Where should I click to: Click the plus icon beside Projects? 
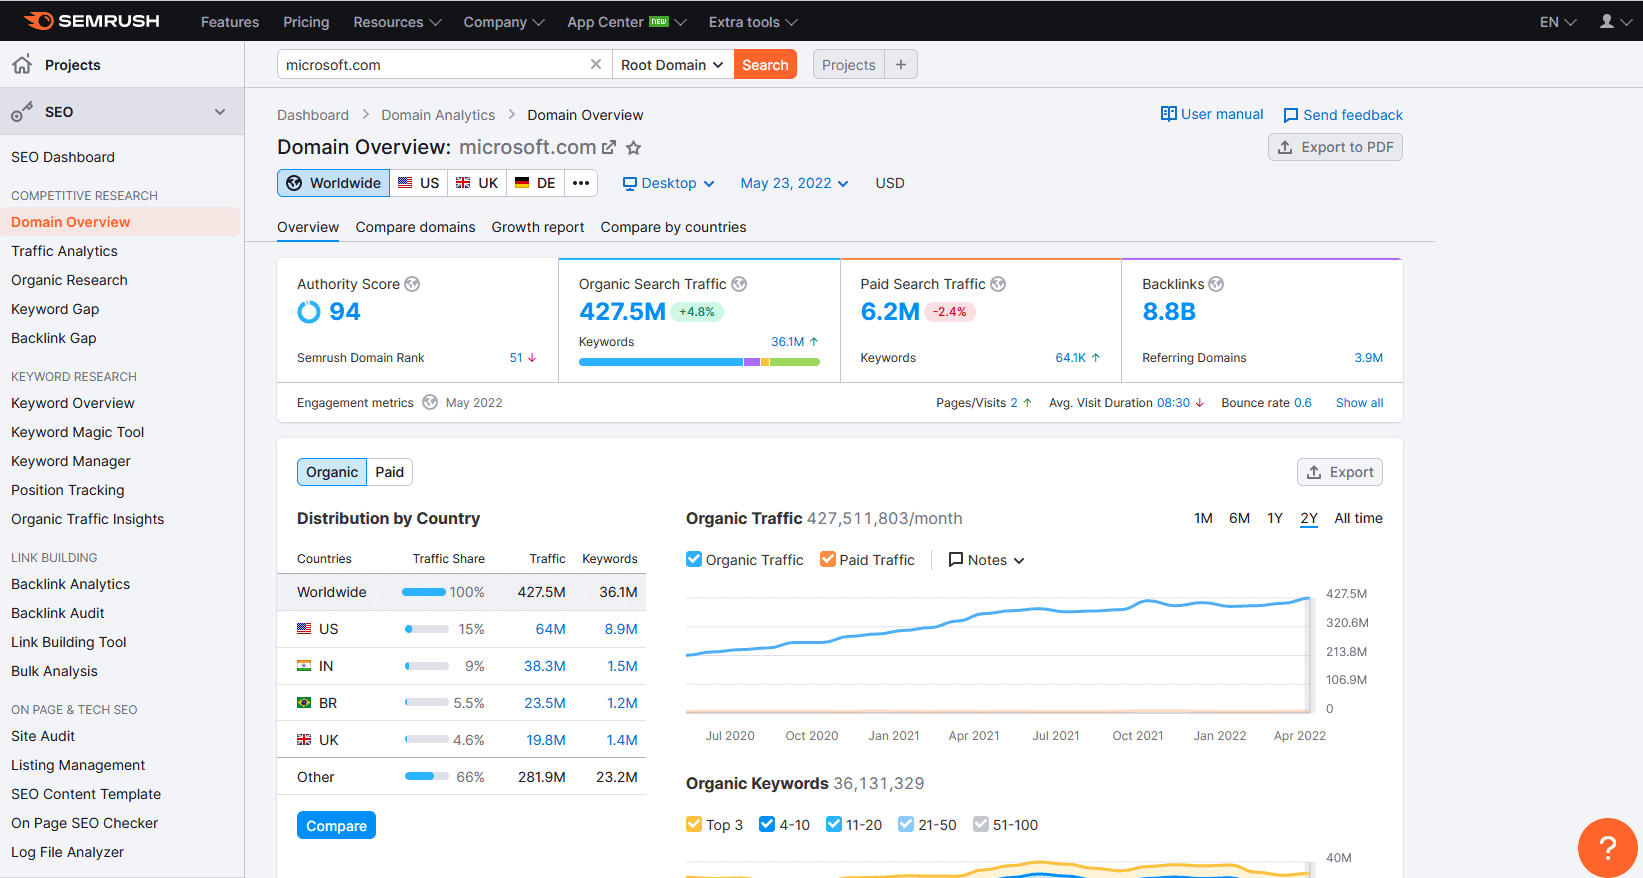[x=901, y=65]
